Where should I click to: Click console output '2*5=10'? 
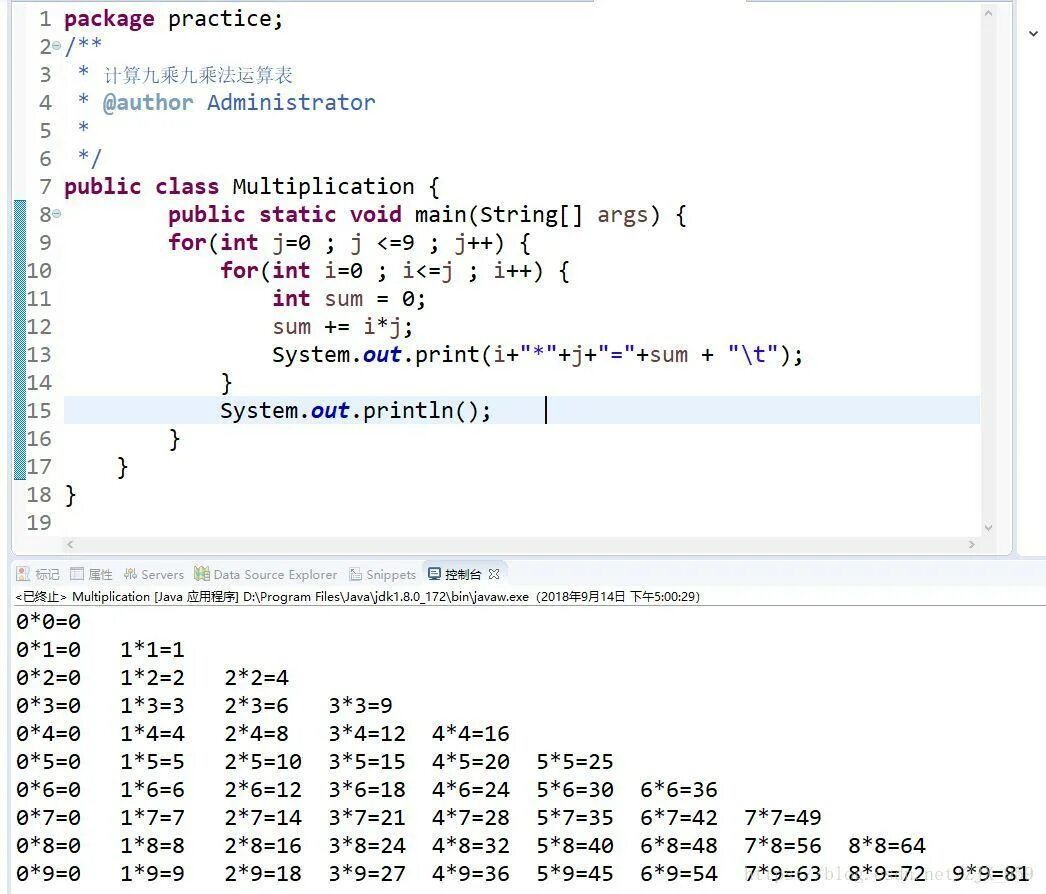coord(263,762)
